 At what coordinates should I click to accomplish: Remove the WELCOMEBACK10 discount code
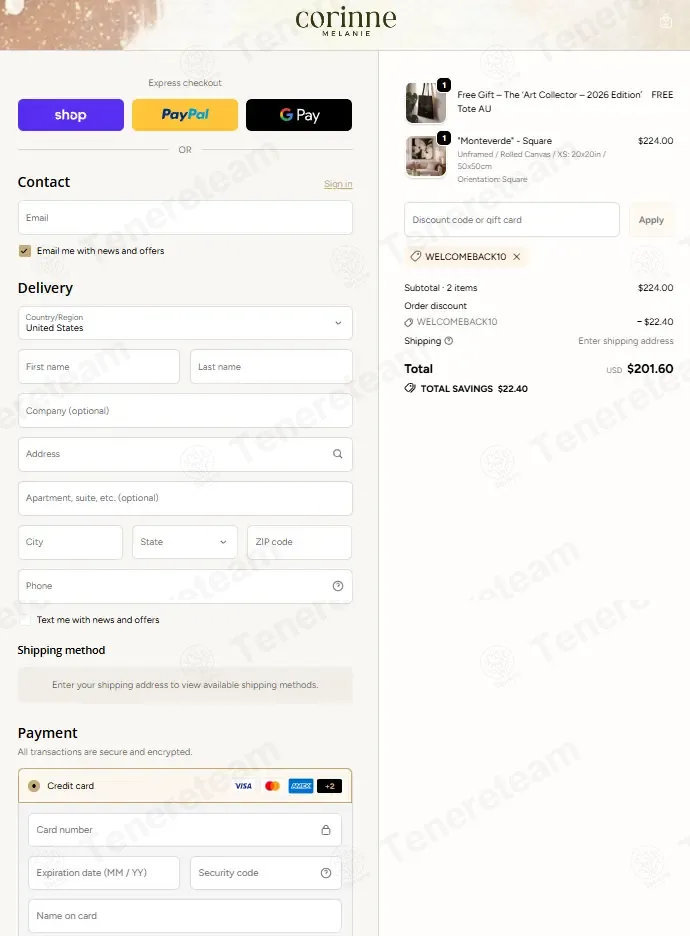pyautogui.click(x=517, y=257)
